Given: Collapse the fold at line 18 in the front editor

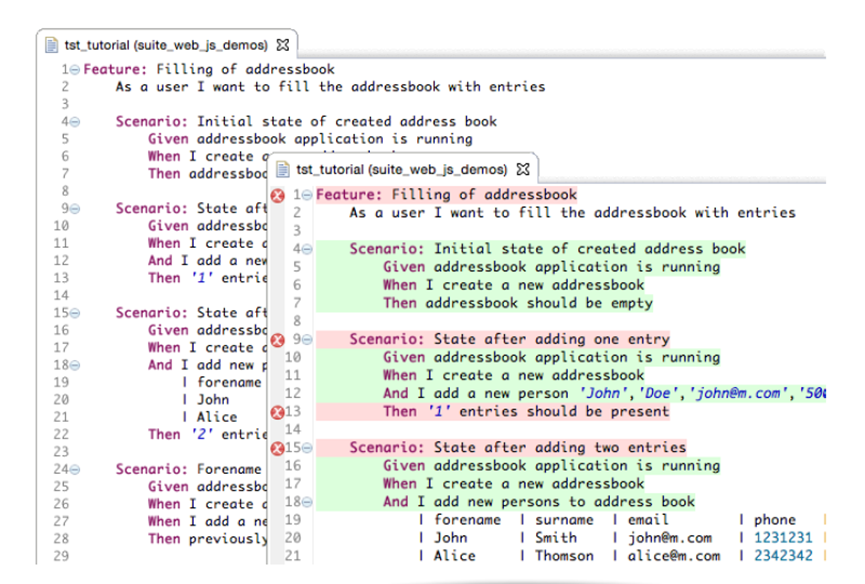Looking at the screenshot, I should 307,502.
